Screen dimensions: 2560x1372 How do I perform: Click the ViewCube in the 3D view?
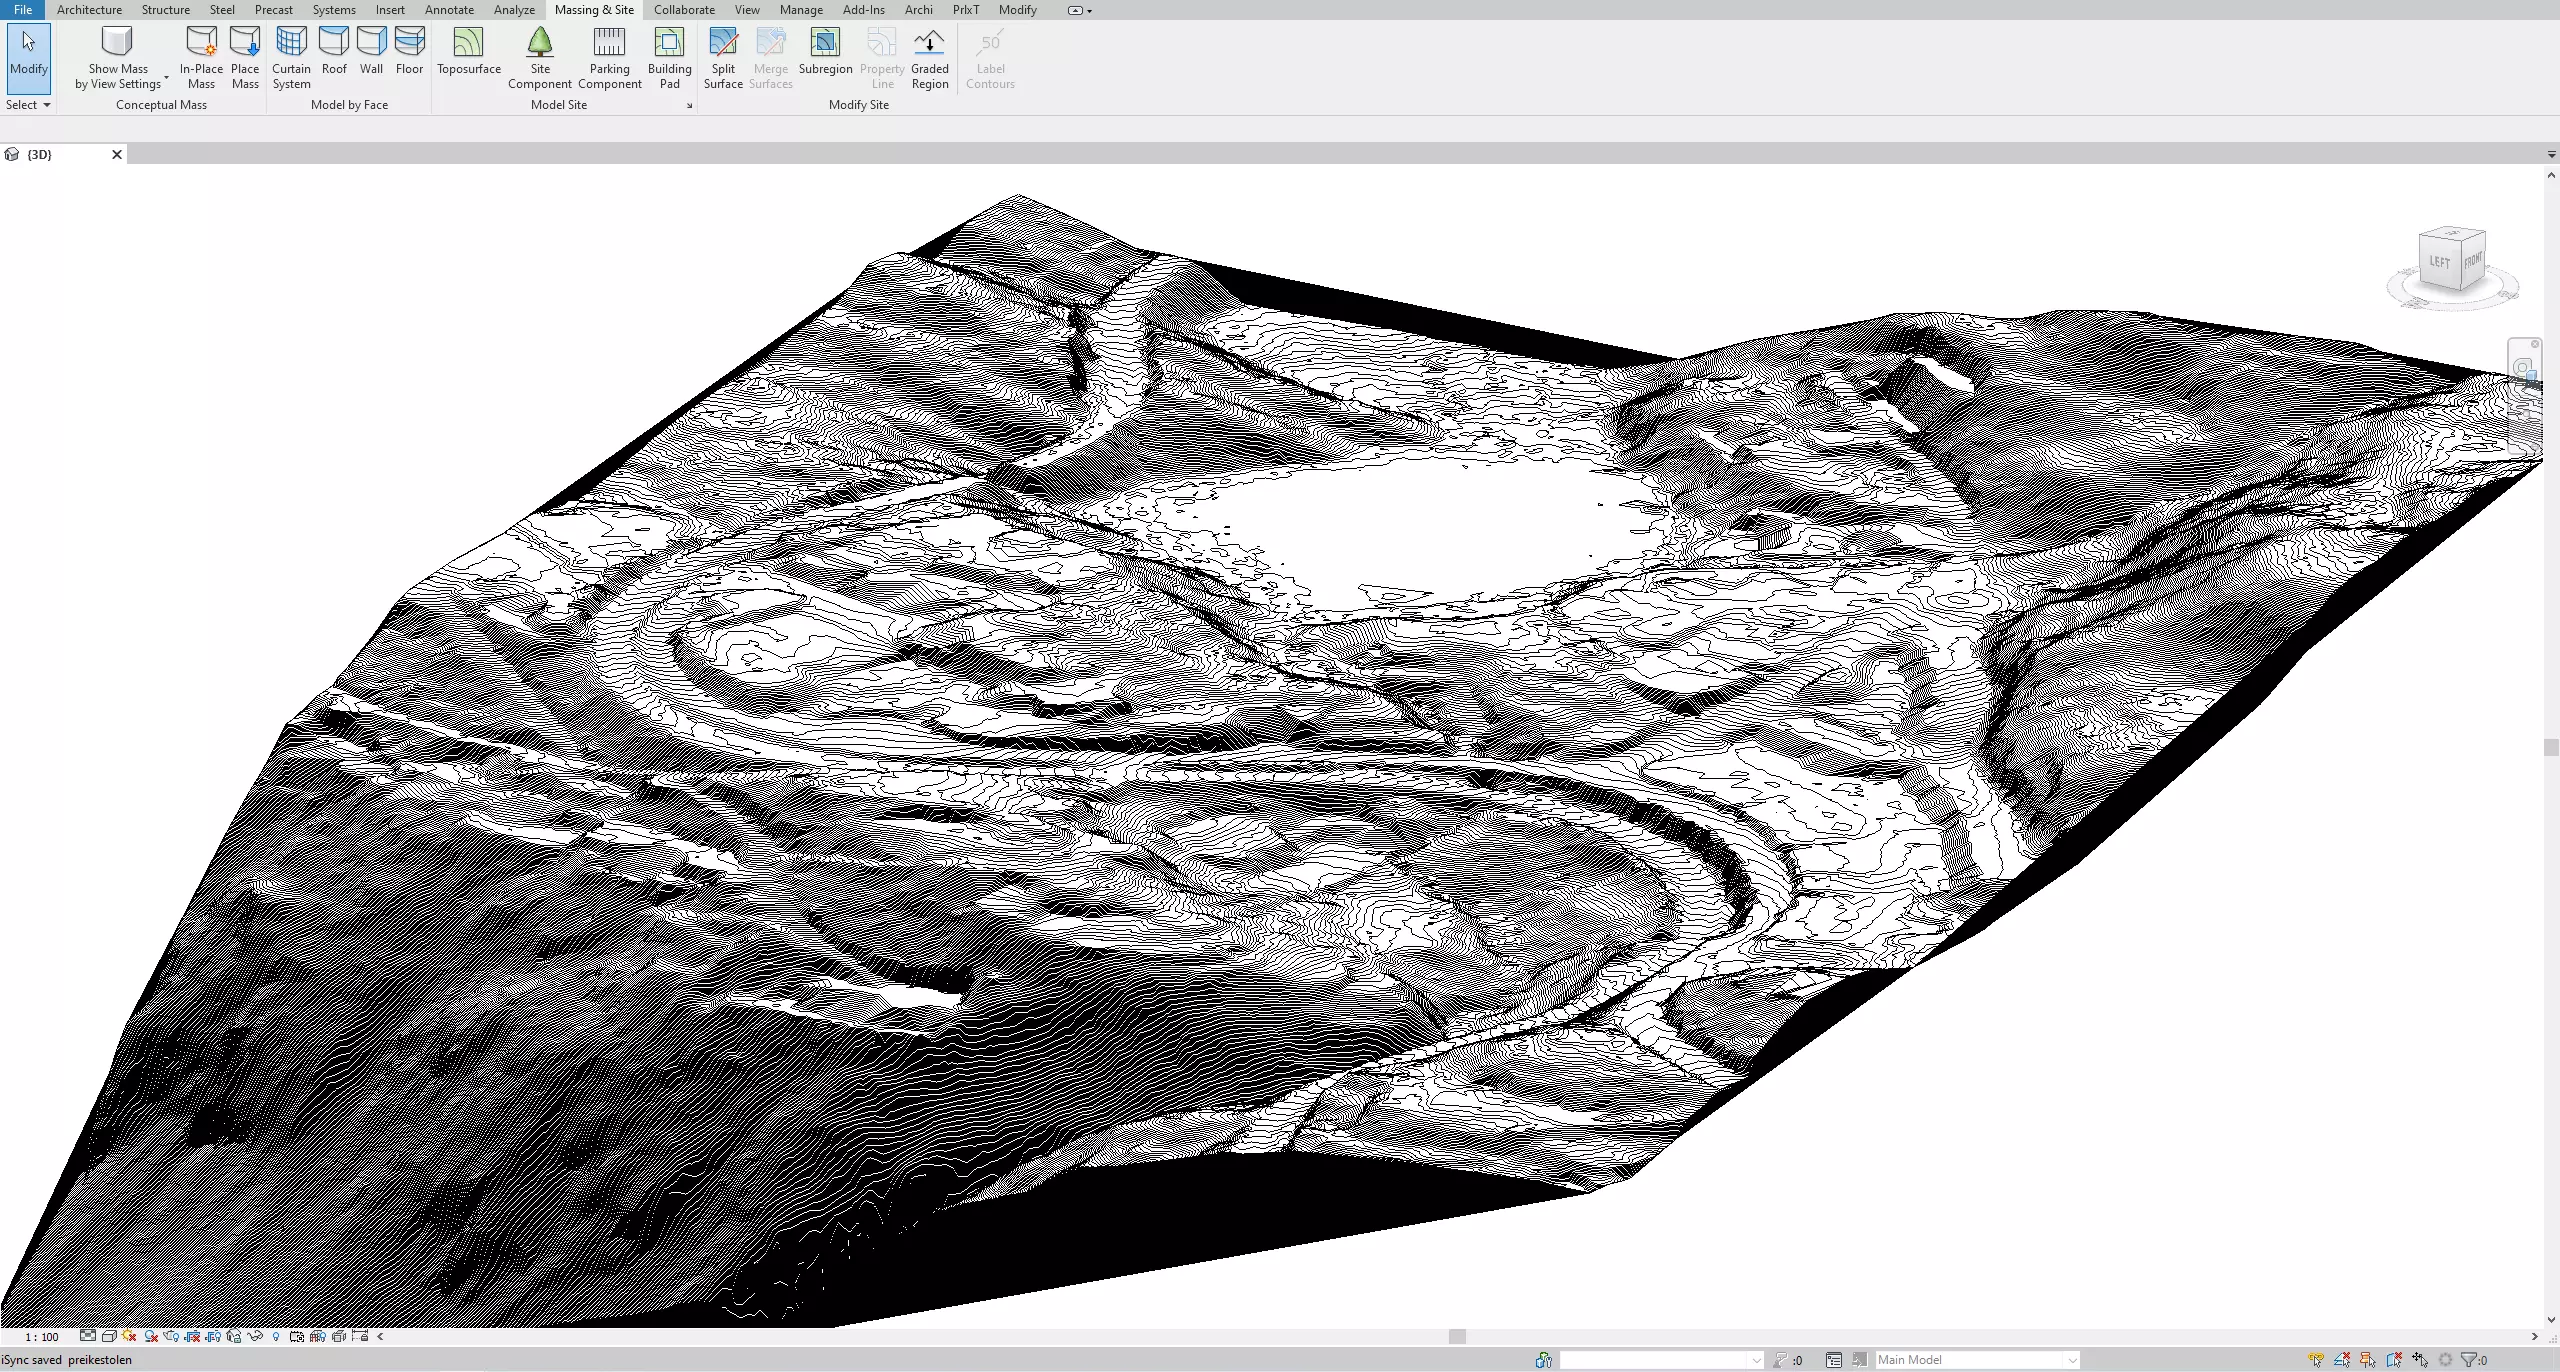2450,261
